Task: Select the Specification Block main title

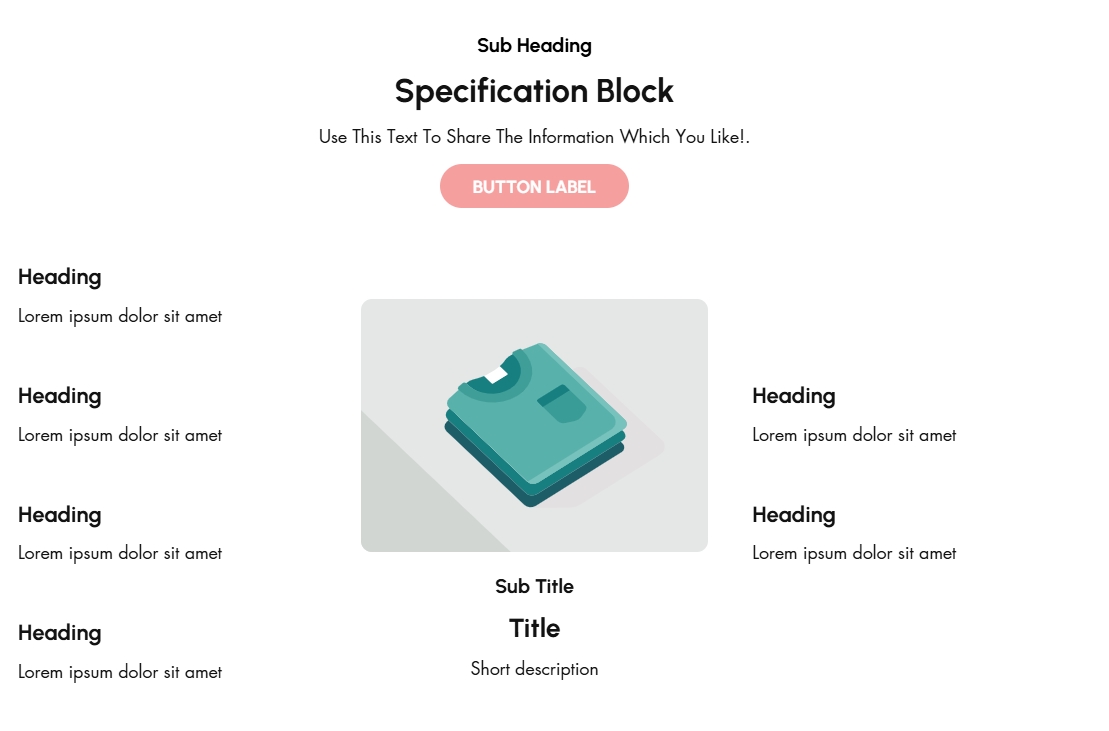Action: coord(534,91)
